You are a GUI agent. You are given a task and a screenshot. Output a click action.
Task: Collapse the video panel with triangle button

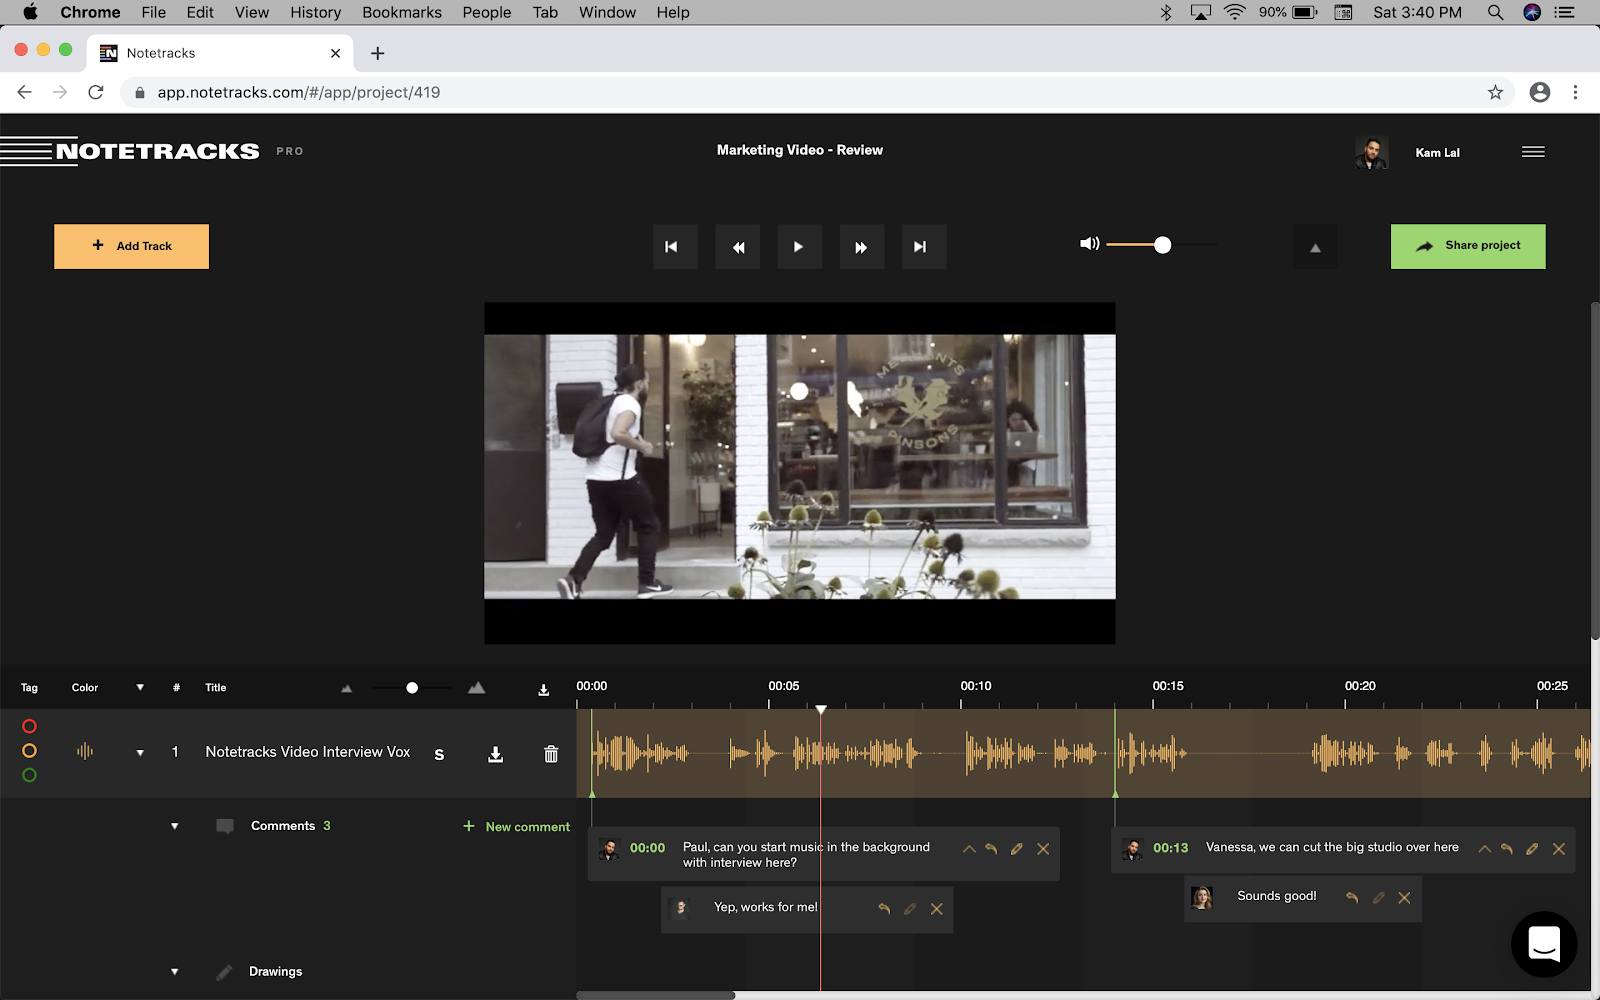(x=1315, y=247)
